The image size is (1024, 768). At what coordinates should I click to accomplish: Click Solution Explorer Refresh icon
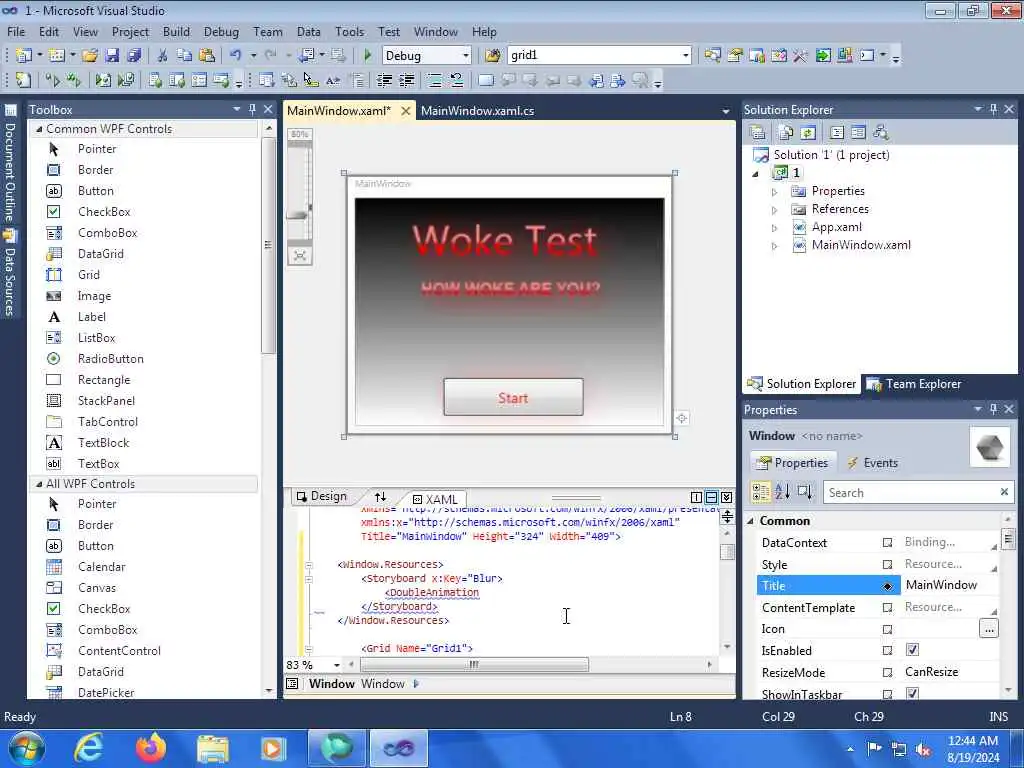(808, 133)
